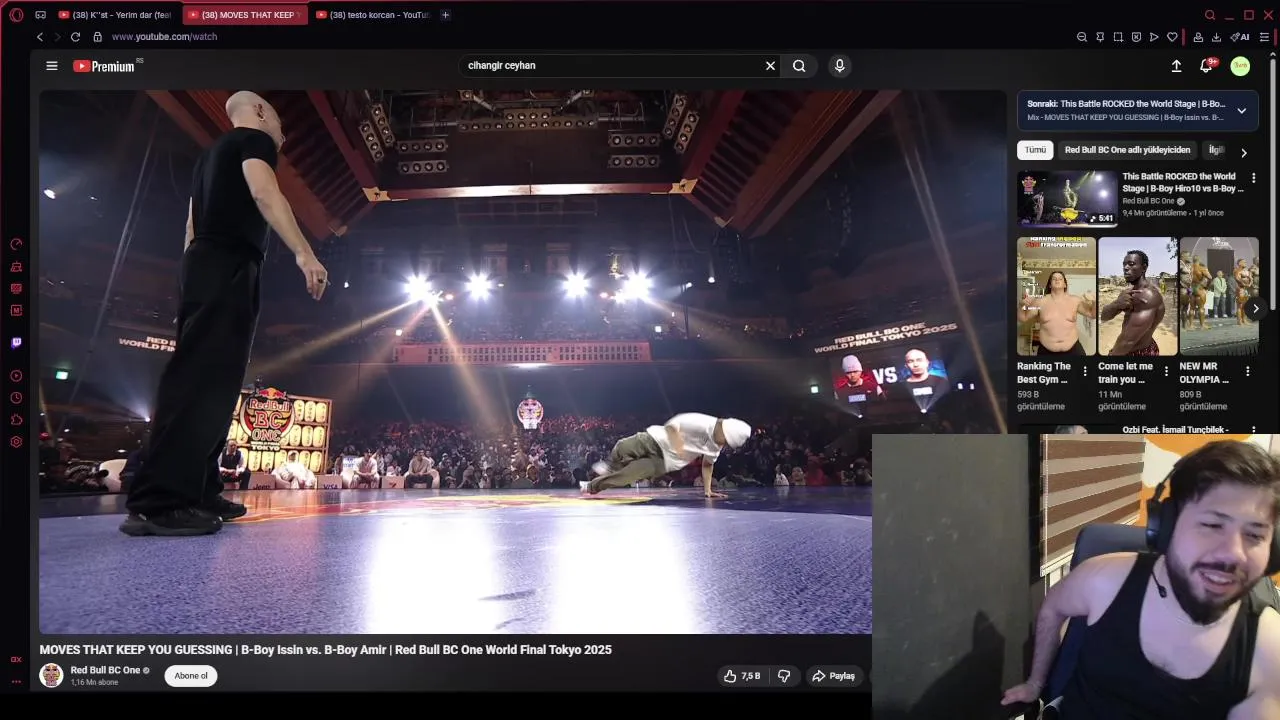Open options for NEW MR OLYMPIA short
Viewport: 1280px width, 720px height.
pyautogui.click(x=1247, y=371)
